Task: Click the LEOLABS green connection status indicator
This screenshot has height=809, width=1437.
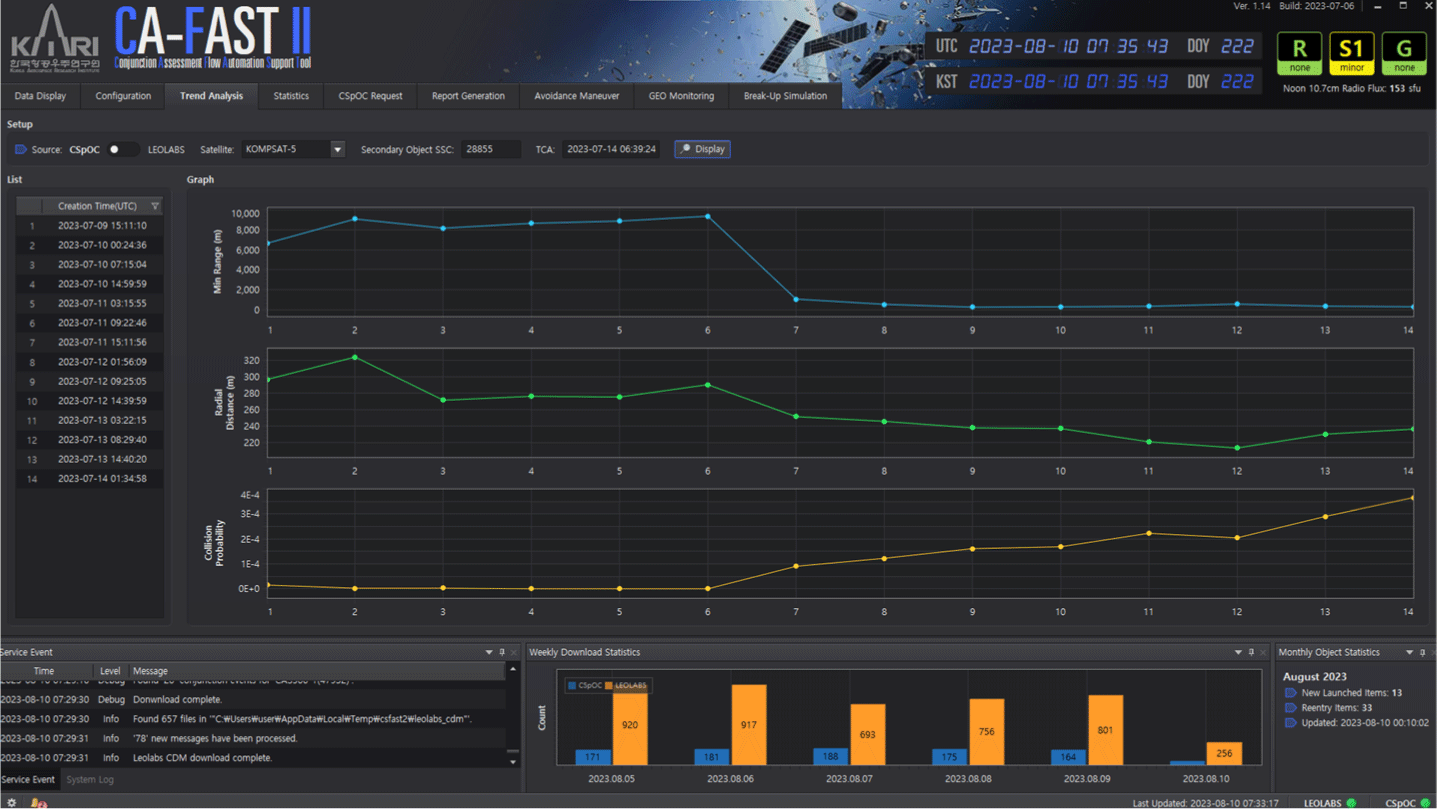Action: pos(1351,803)
